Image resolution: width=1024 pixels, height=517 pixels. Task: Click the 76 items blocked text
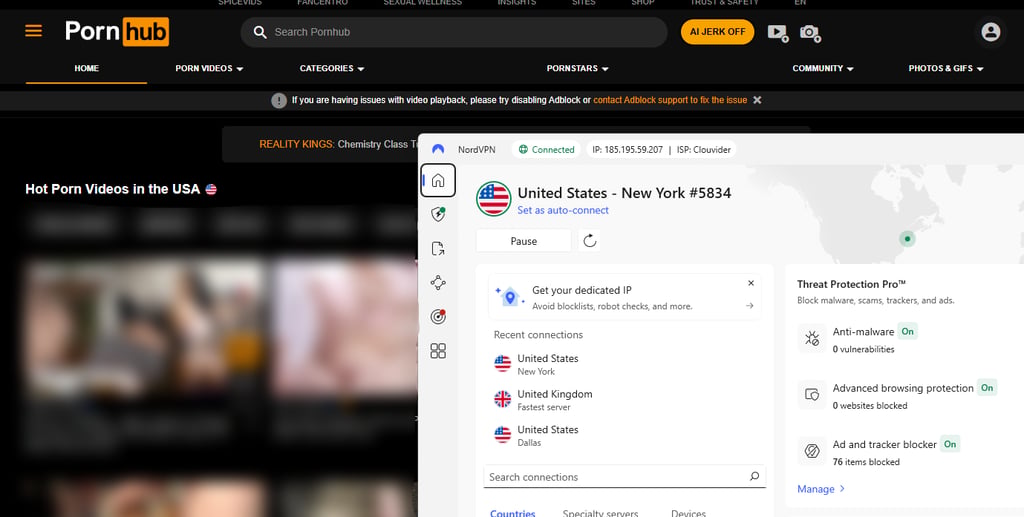click(866, 462)
